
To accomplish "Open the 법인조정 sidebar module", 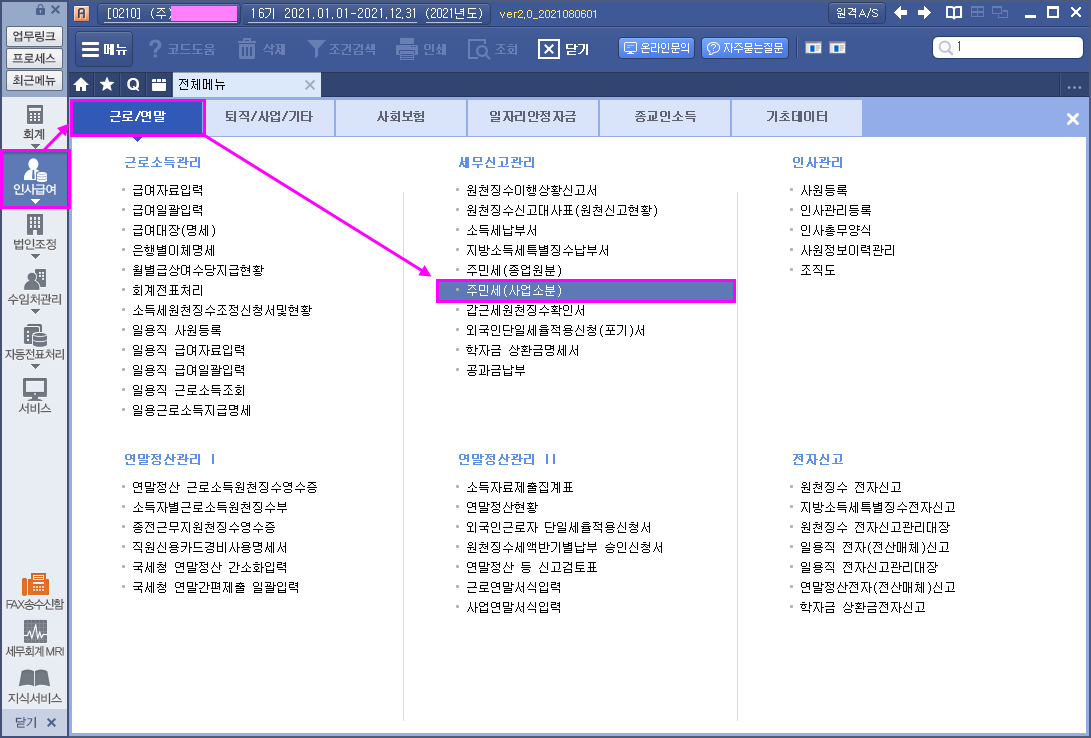I will pyautogui.click(x=35, y=232).
